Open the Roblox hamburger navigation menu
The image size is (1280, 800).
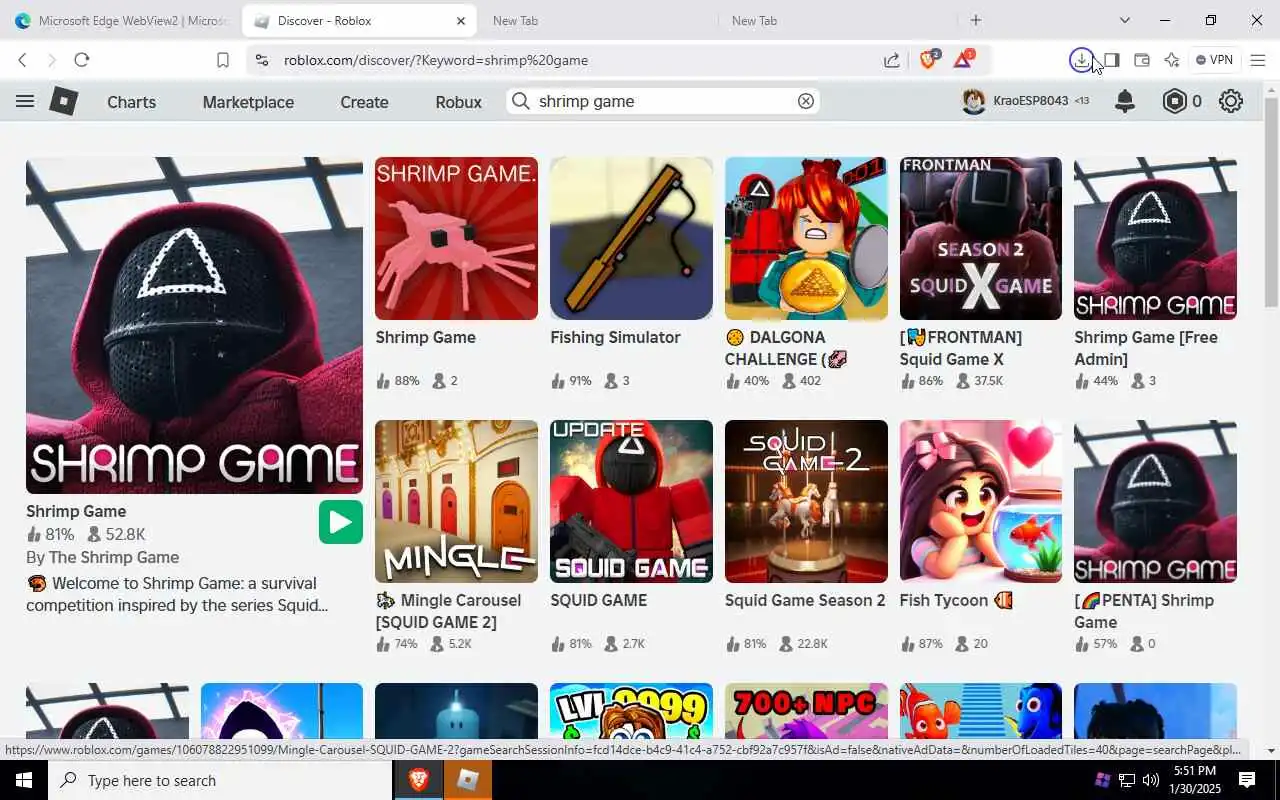pos(25,101)
